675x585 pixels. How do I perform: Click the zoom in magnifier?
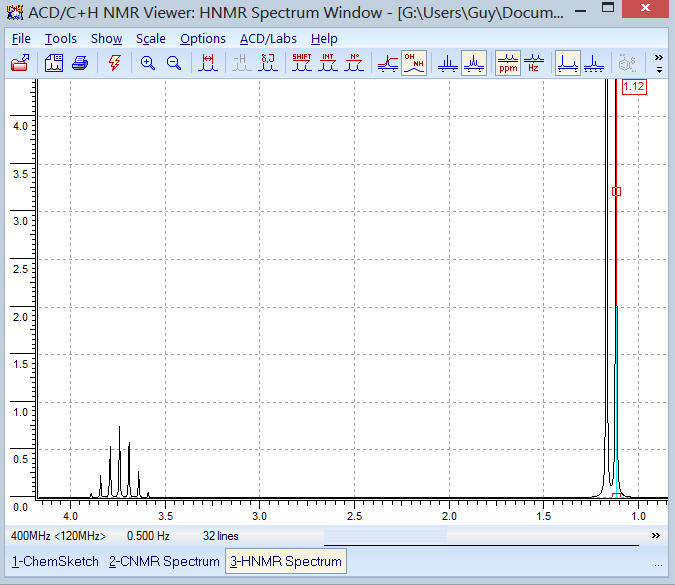(x=148, y=63)
